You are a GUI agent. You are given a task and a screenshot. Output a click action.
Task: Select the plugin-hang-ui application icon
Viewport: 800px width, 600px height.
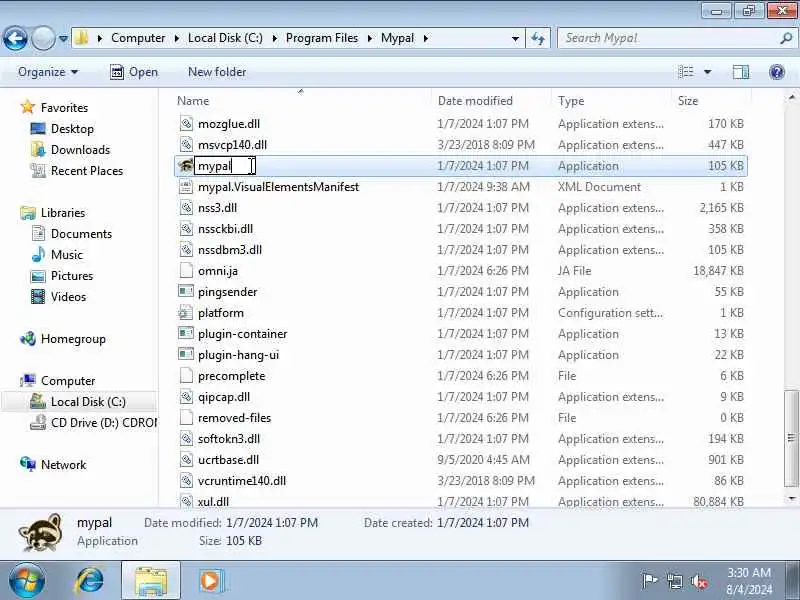coord(186,355)
